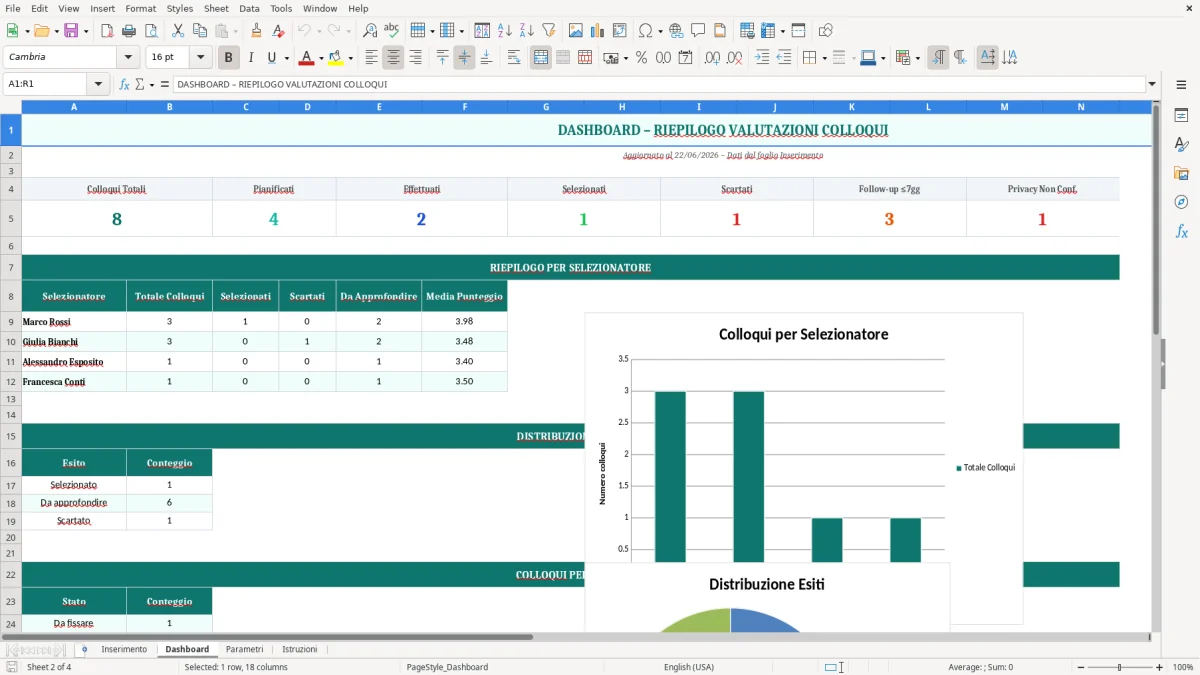
Task: Copy the selection
Action: (199, 31)
